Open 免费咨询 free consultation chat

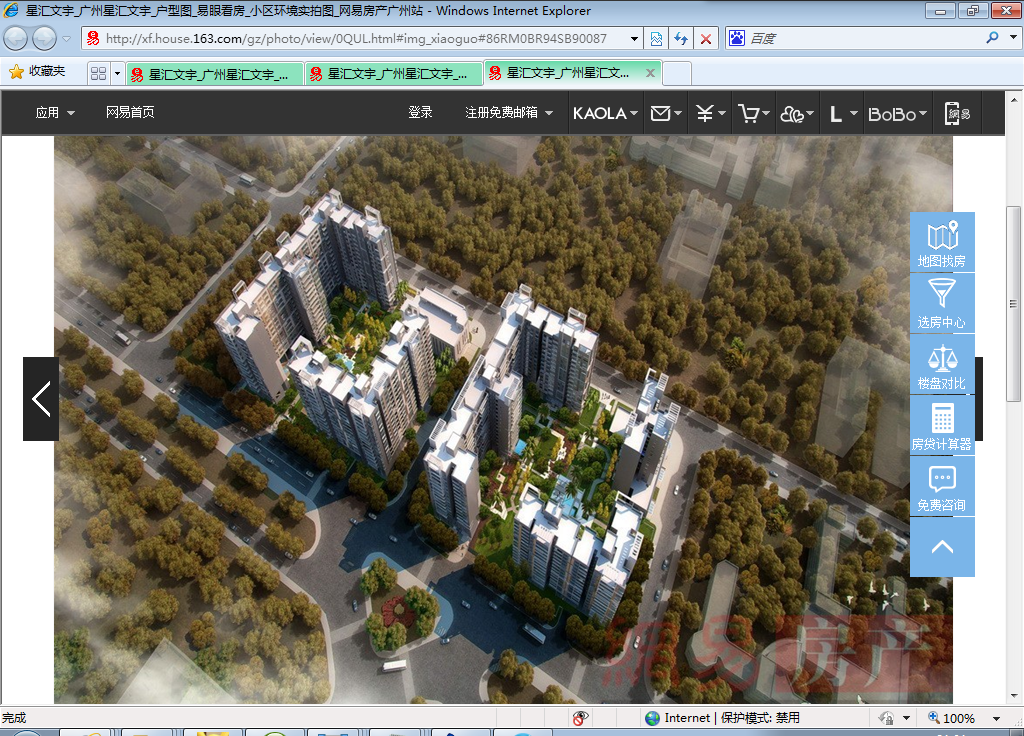pyautogui.click(x=941, y=487)
